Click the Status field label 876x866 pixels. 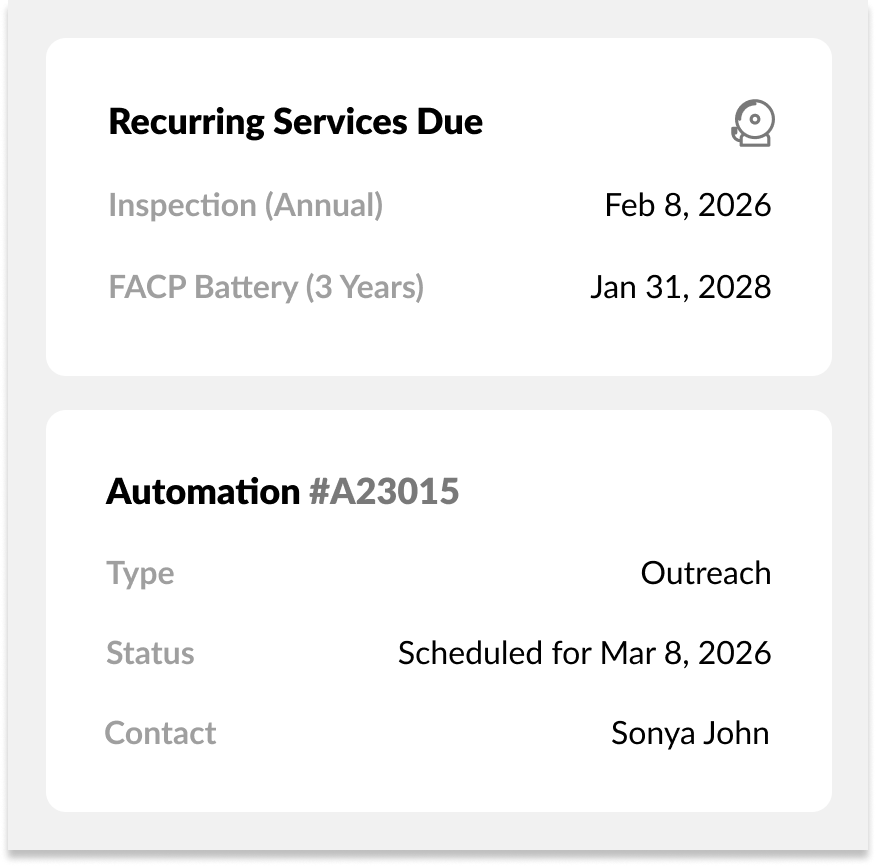[x=150, y=654]
